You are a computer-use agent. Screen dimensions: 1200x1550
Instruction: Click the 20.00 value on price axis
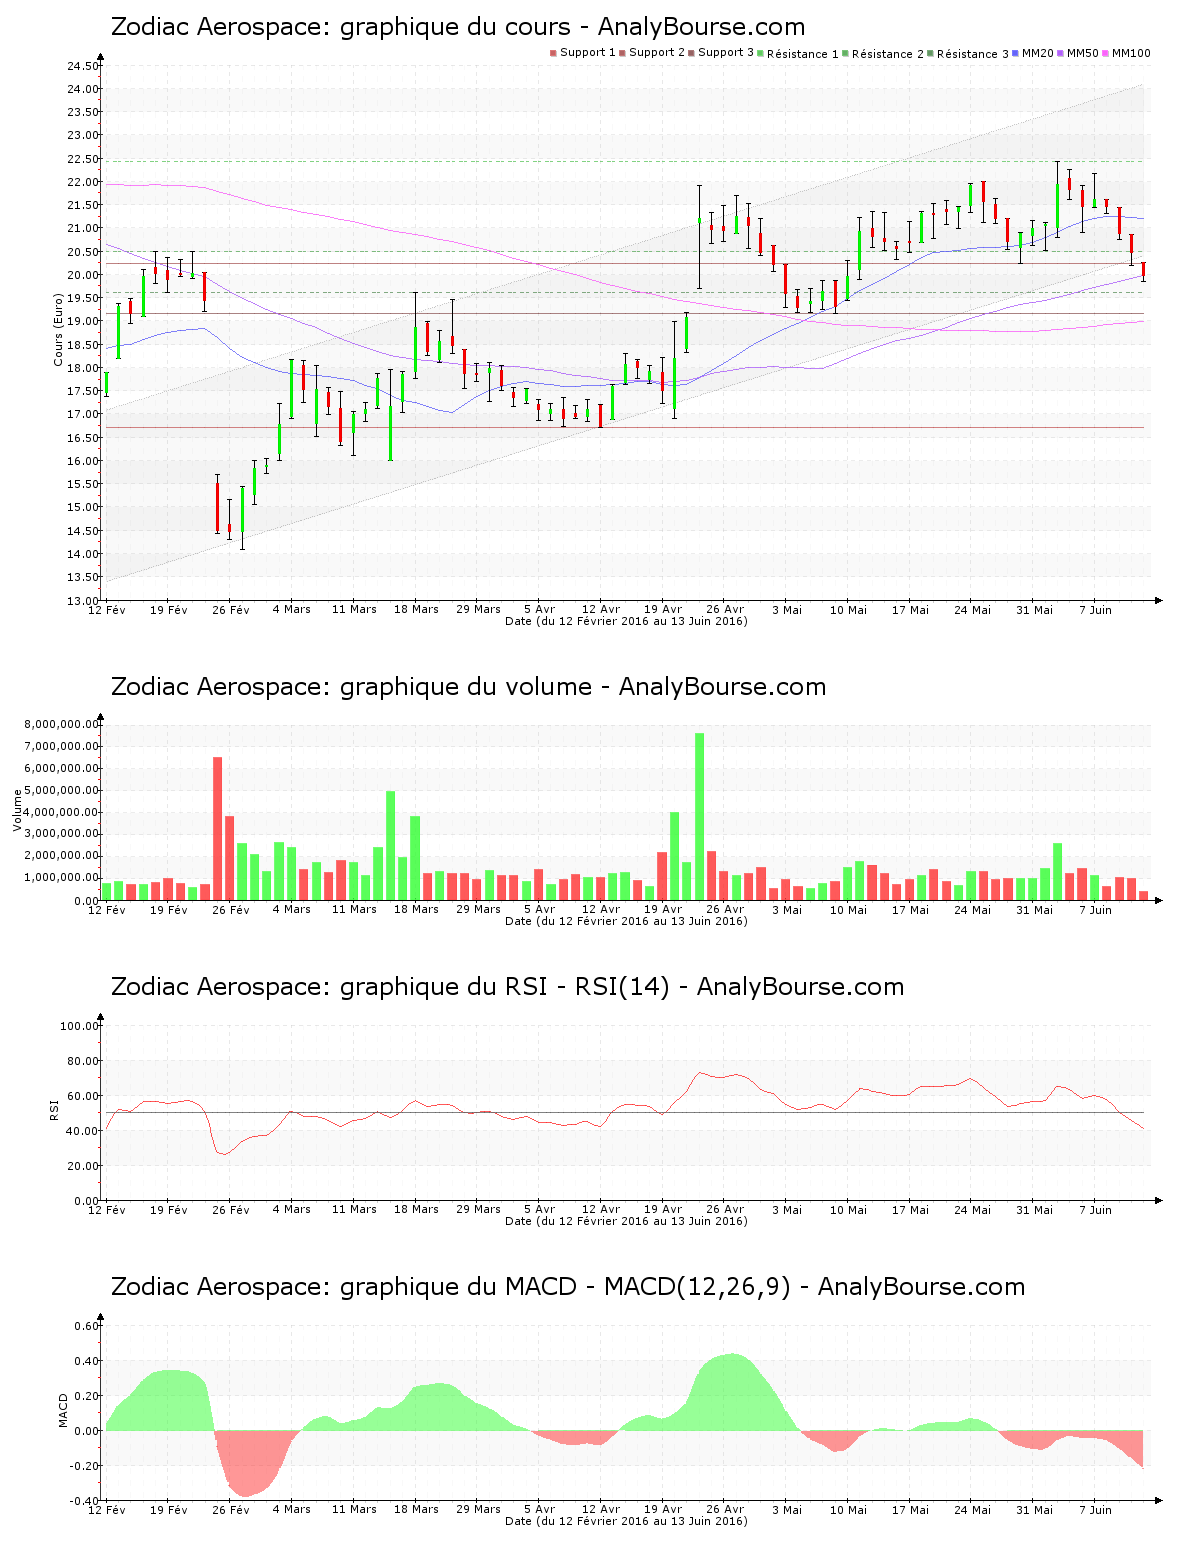coord(84,275)
